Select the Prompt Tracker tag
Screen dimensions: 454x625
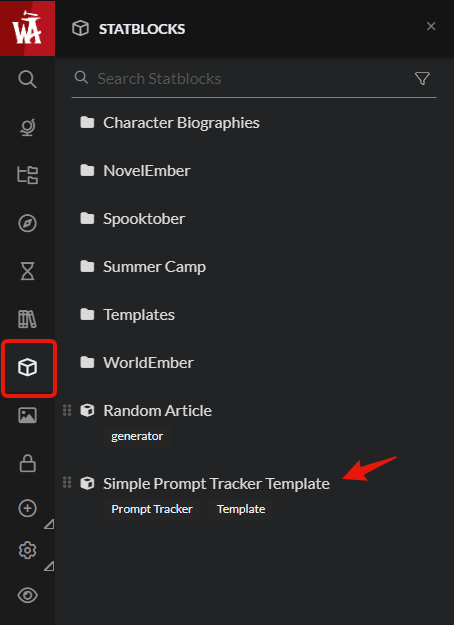152,509
